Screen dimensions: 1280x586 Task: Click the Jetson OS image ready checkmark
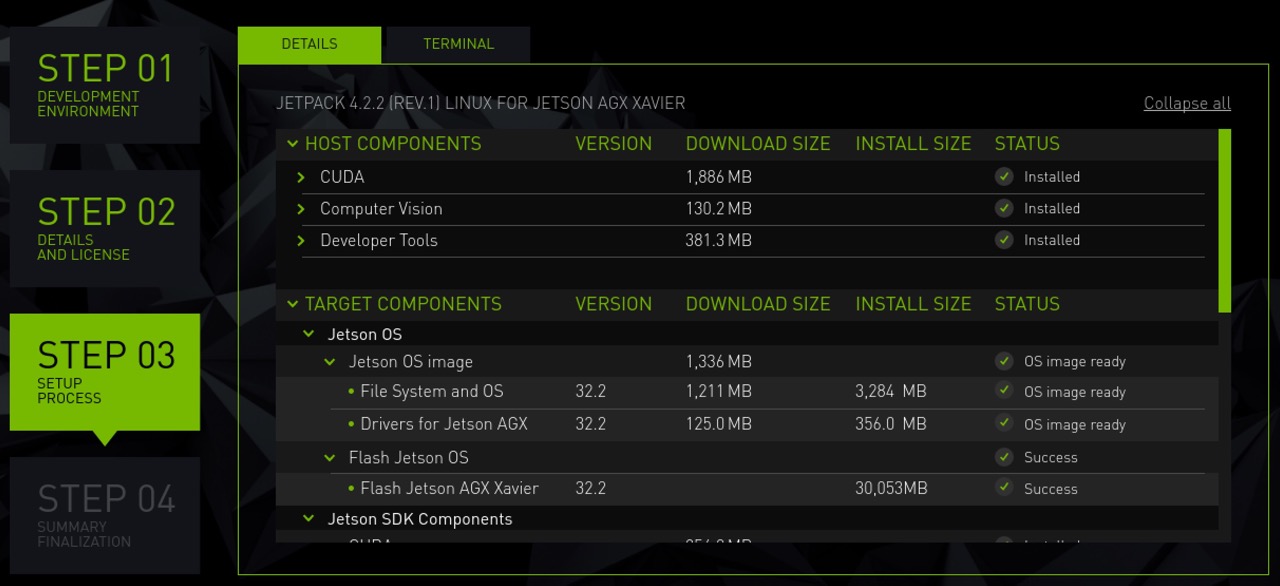[x=1004, y=361]
